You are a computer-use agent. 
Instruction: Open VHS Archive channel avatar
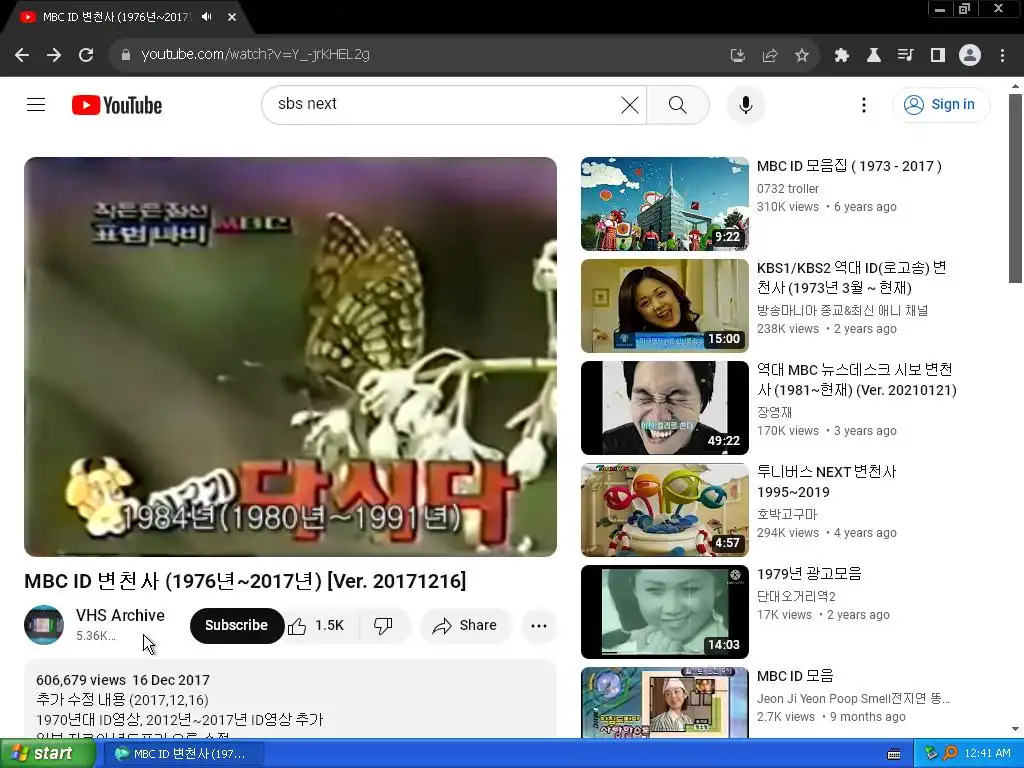(44, 625)
